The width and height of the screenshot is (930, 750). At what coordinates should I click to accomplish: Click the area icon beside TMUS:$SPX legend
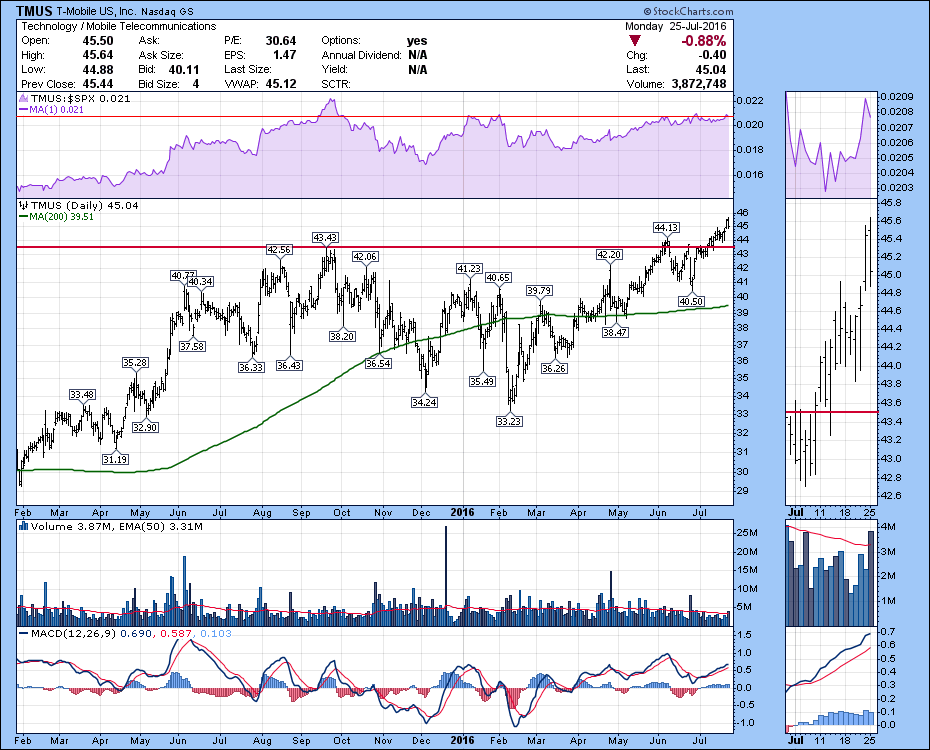(23, 98)
